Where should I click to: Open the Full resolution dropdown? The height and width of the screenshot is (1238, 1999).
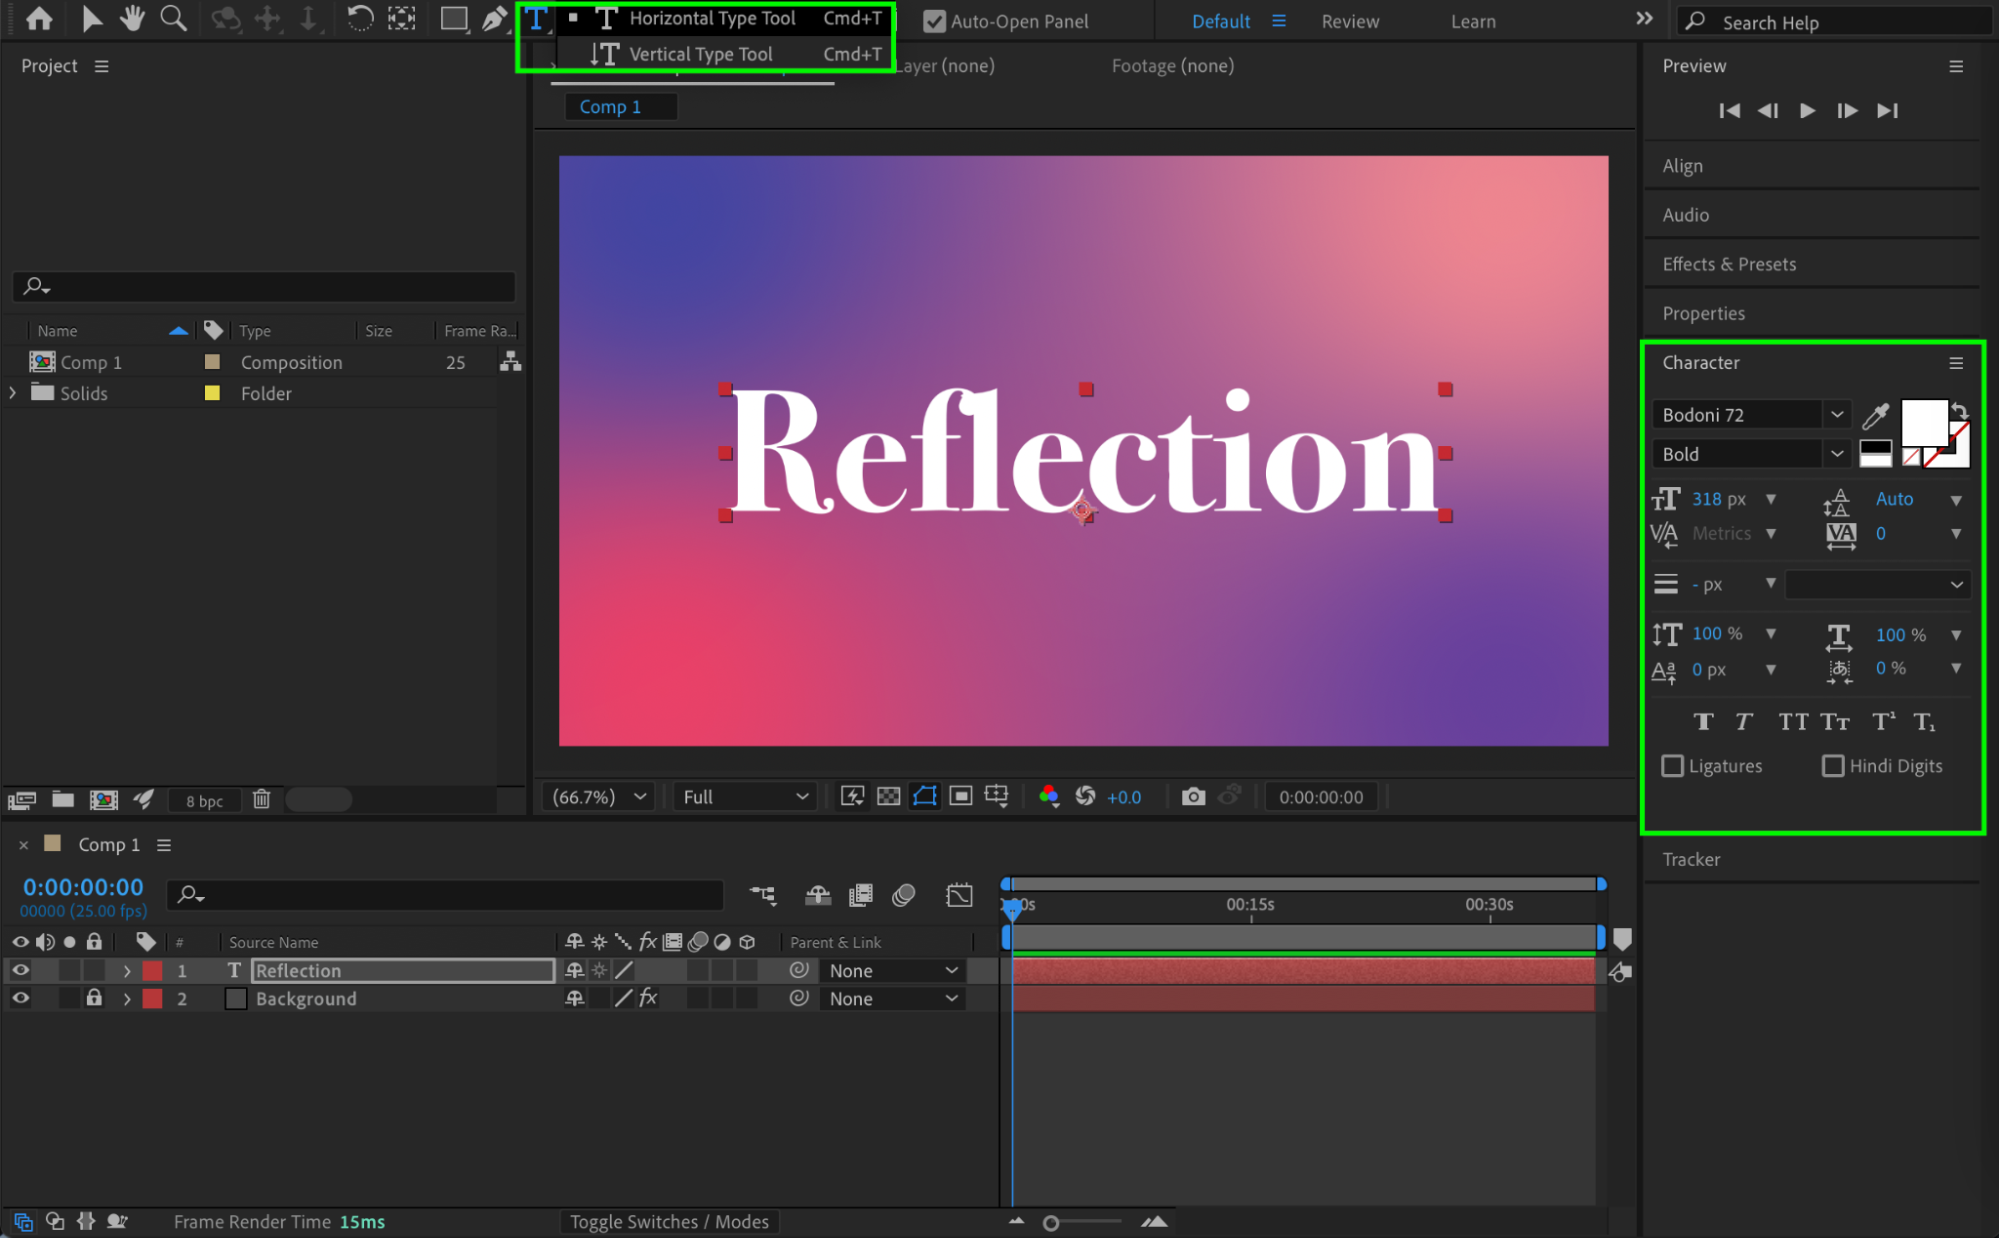click(x=745, y=797)
